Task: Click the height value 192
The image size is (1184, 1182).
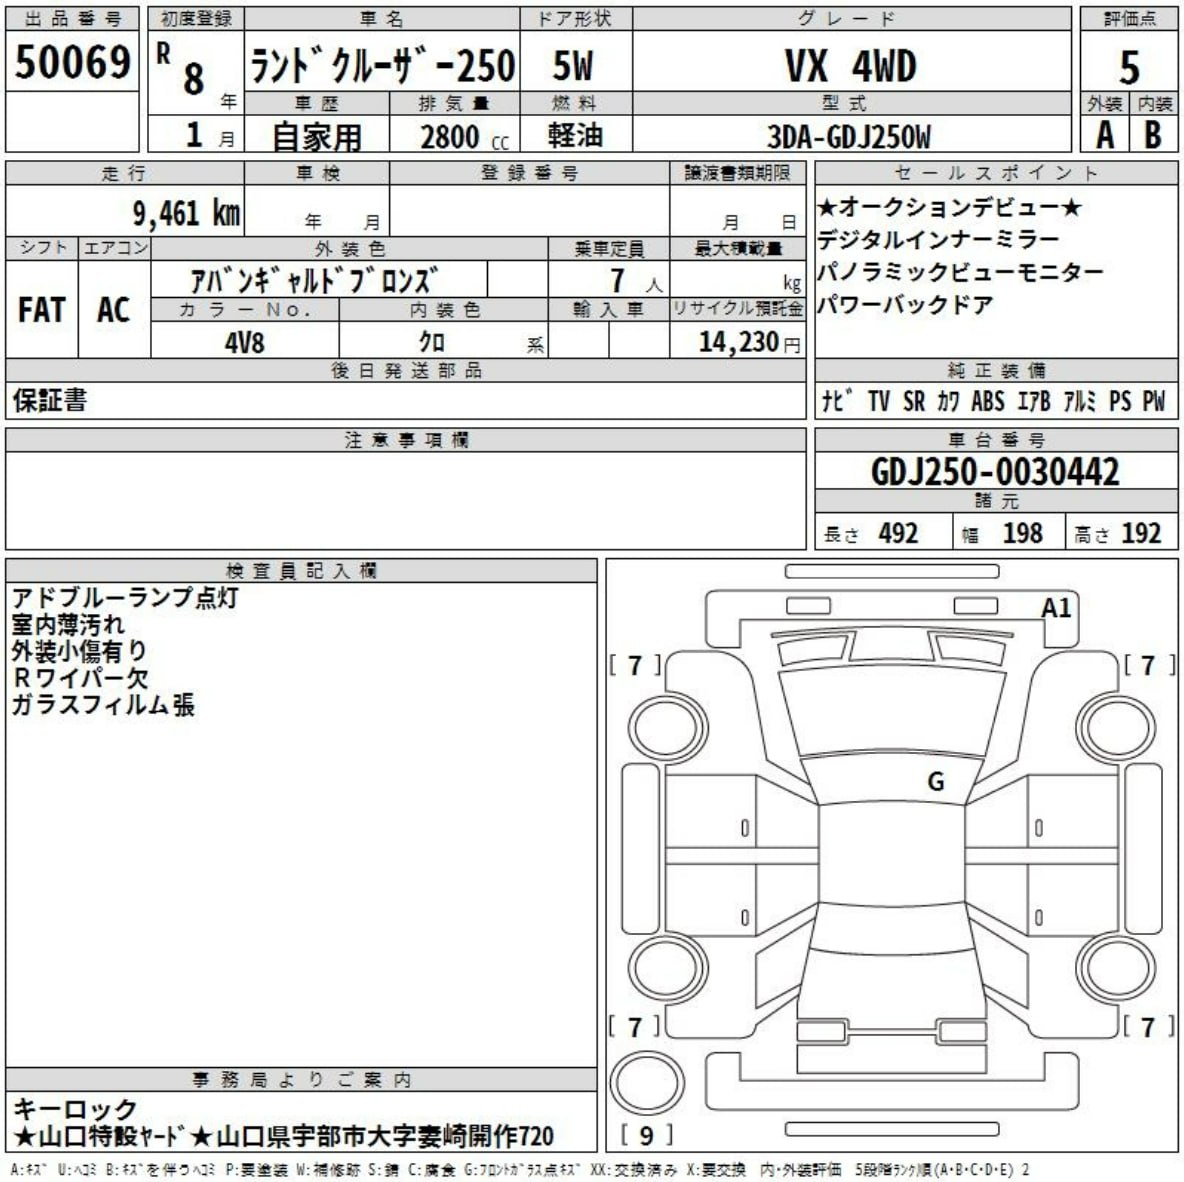Action: 1141,533
